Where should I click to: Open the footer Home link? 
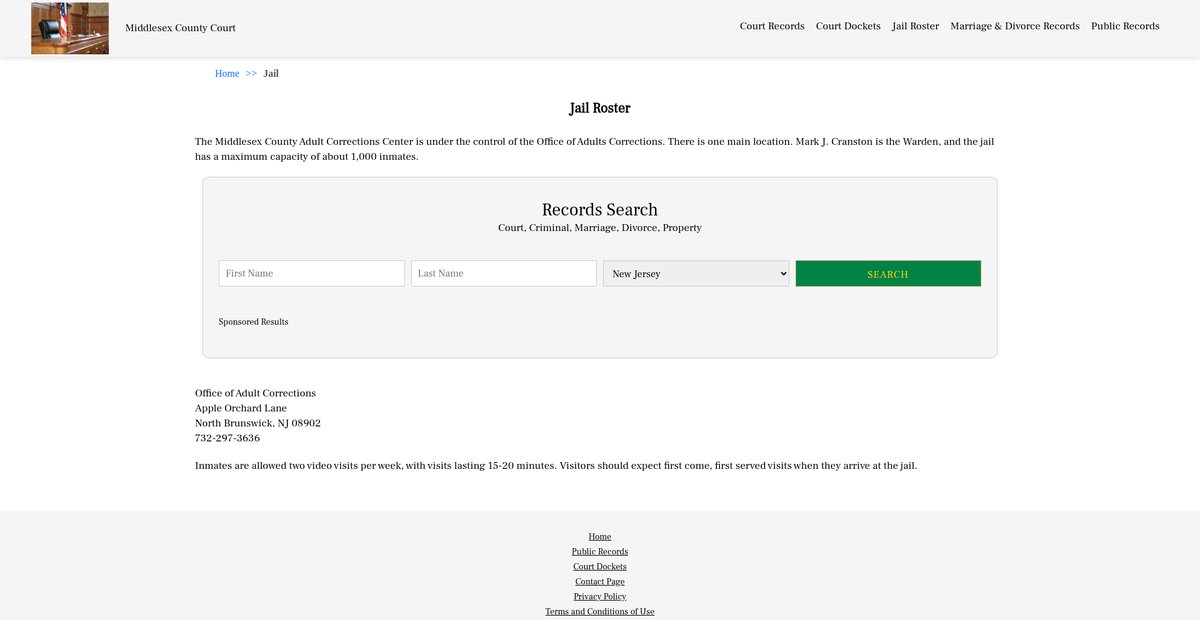[600, 537]
